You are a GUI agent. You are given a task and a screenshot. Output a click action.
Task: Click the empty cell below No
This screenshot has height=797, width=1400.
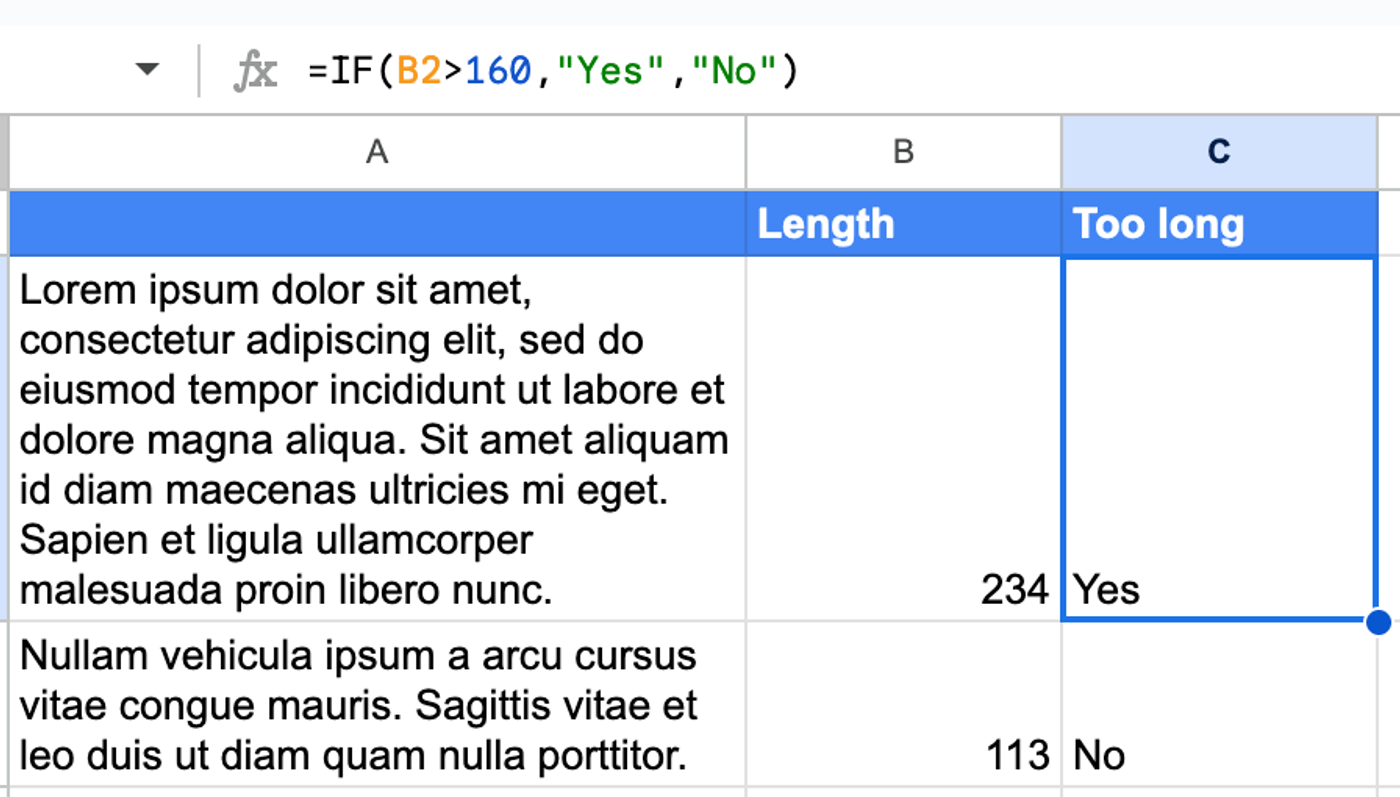click(1219, 790)
